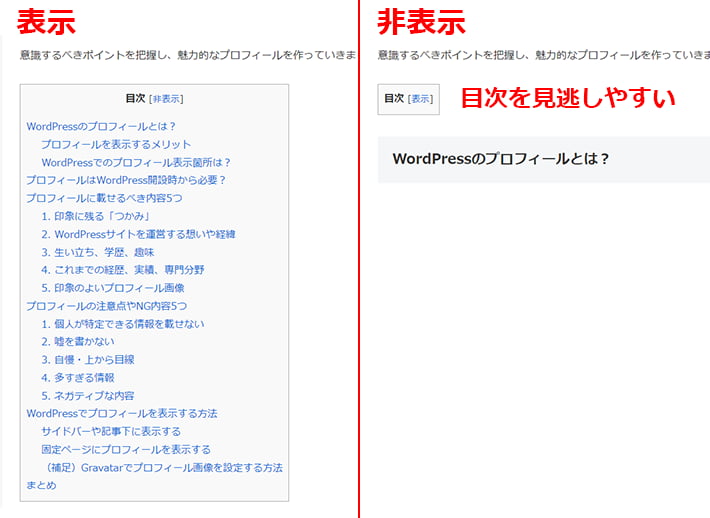Jump to まとめ section
710x518 pixels.
[x=41, y=485]
